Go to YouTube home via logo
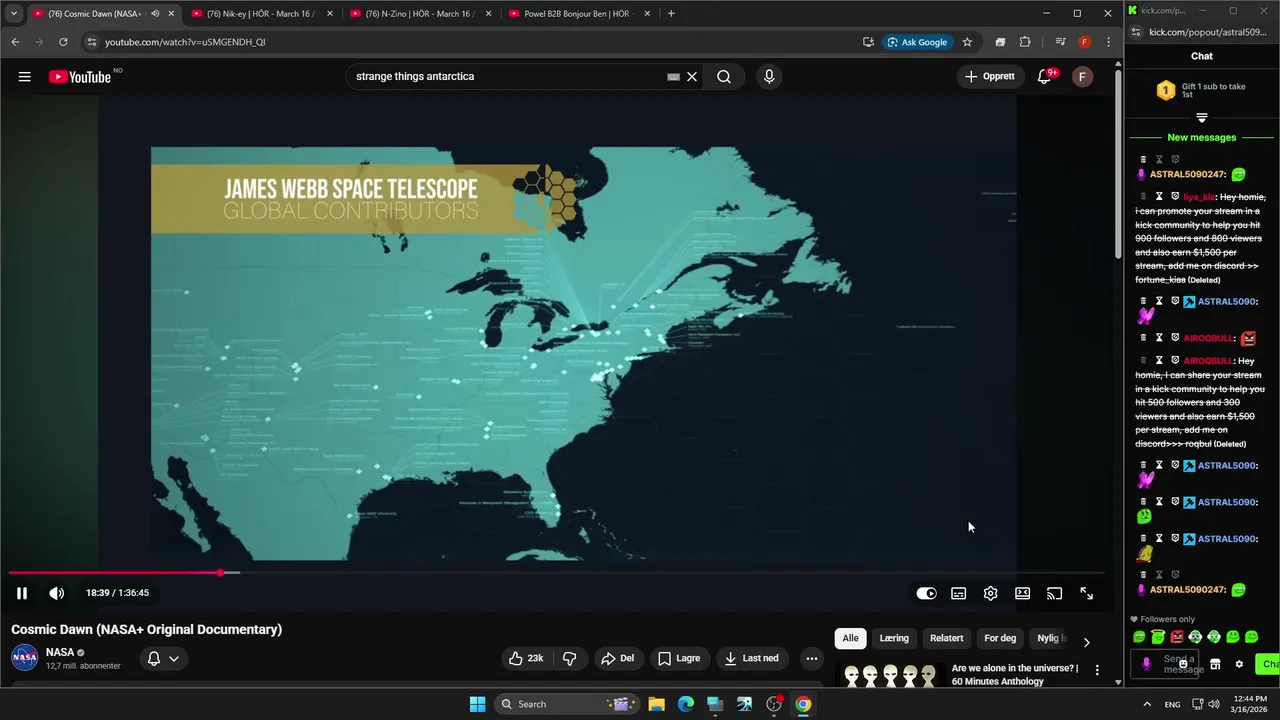1280x720 pixels. point(80,77)
